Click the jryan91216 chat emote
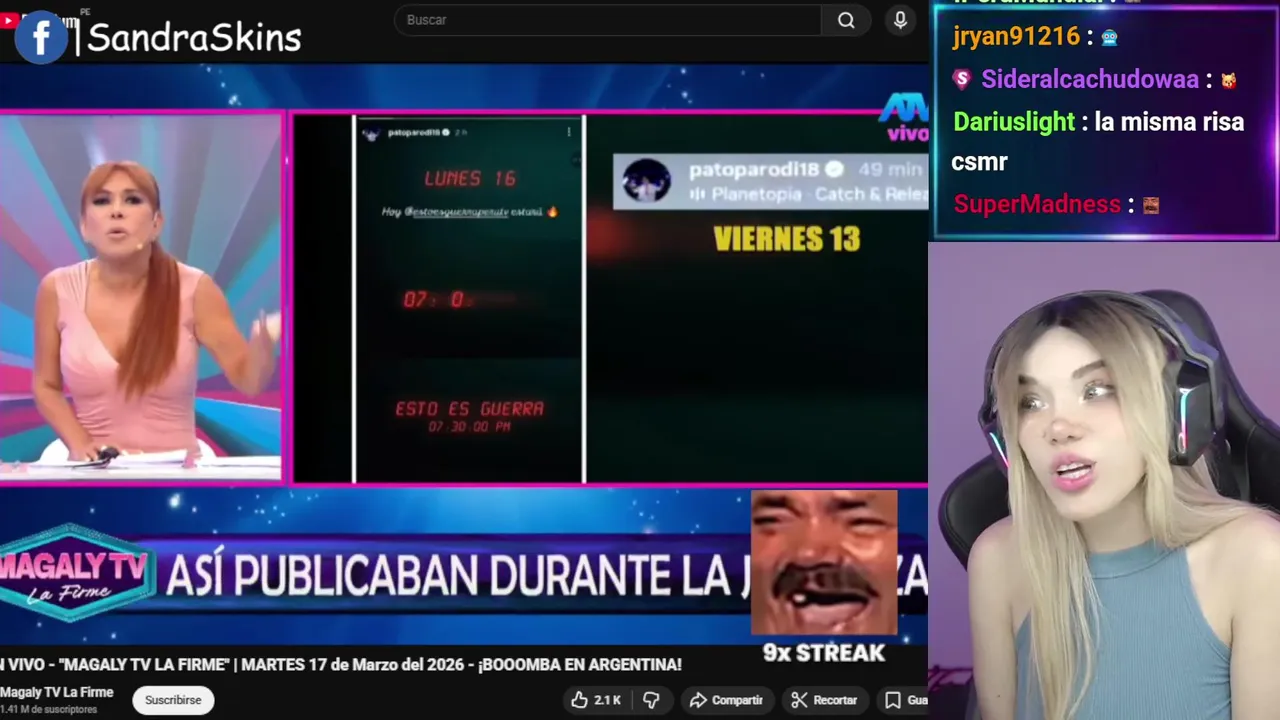1280x720 pixels. tap(1109, 38)
